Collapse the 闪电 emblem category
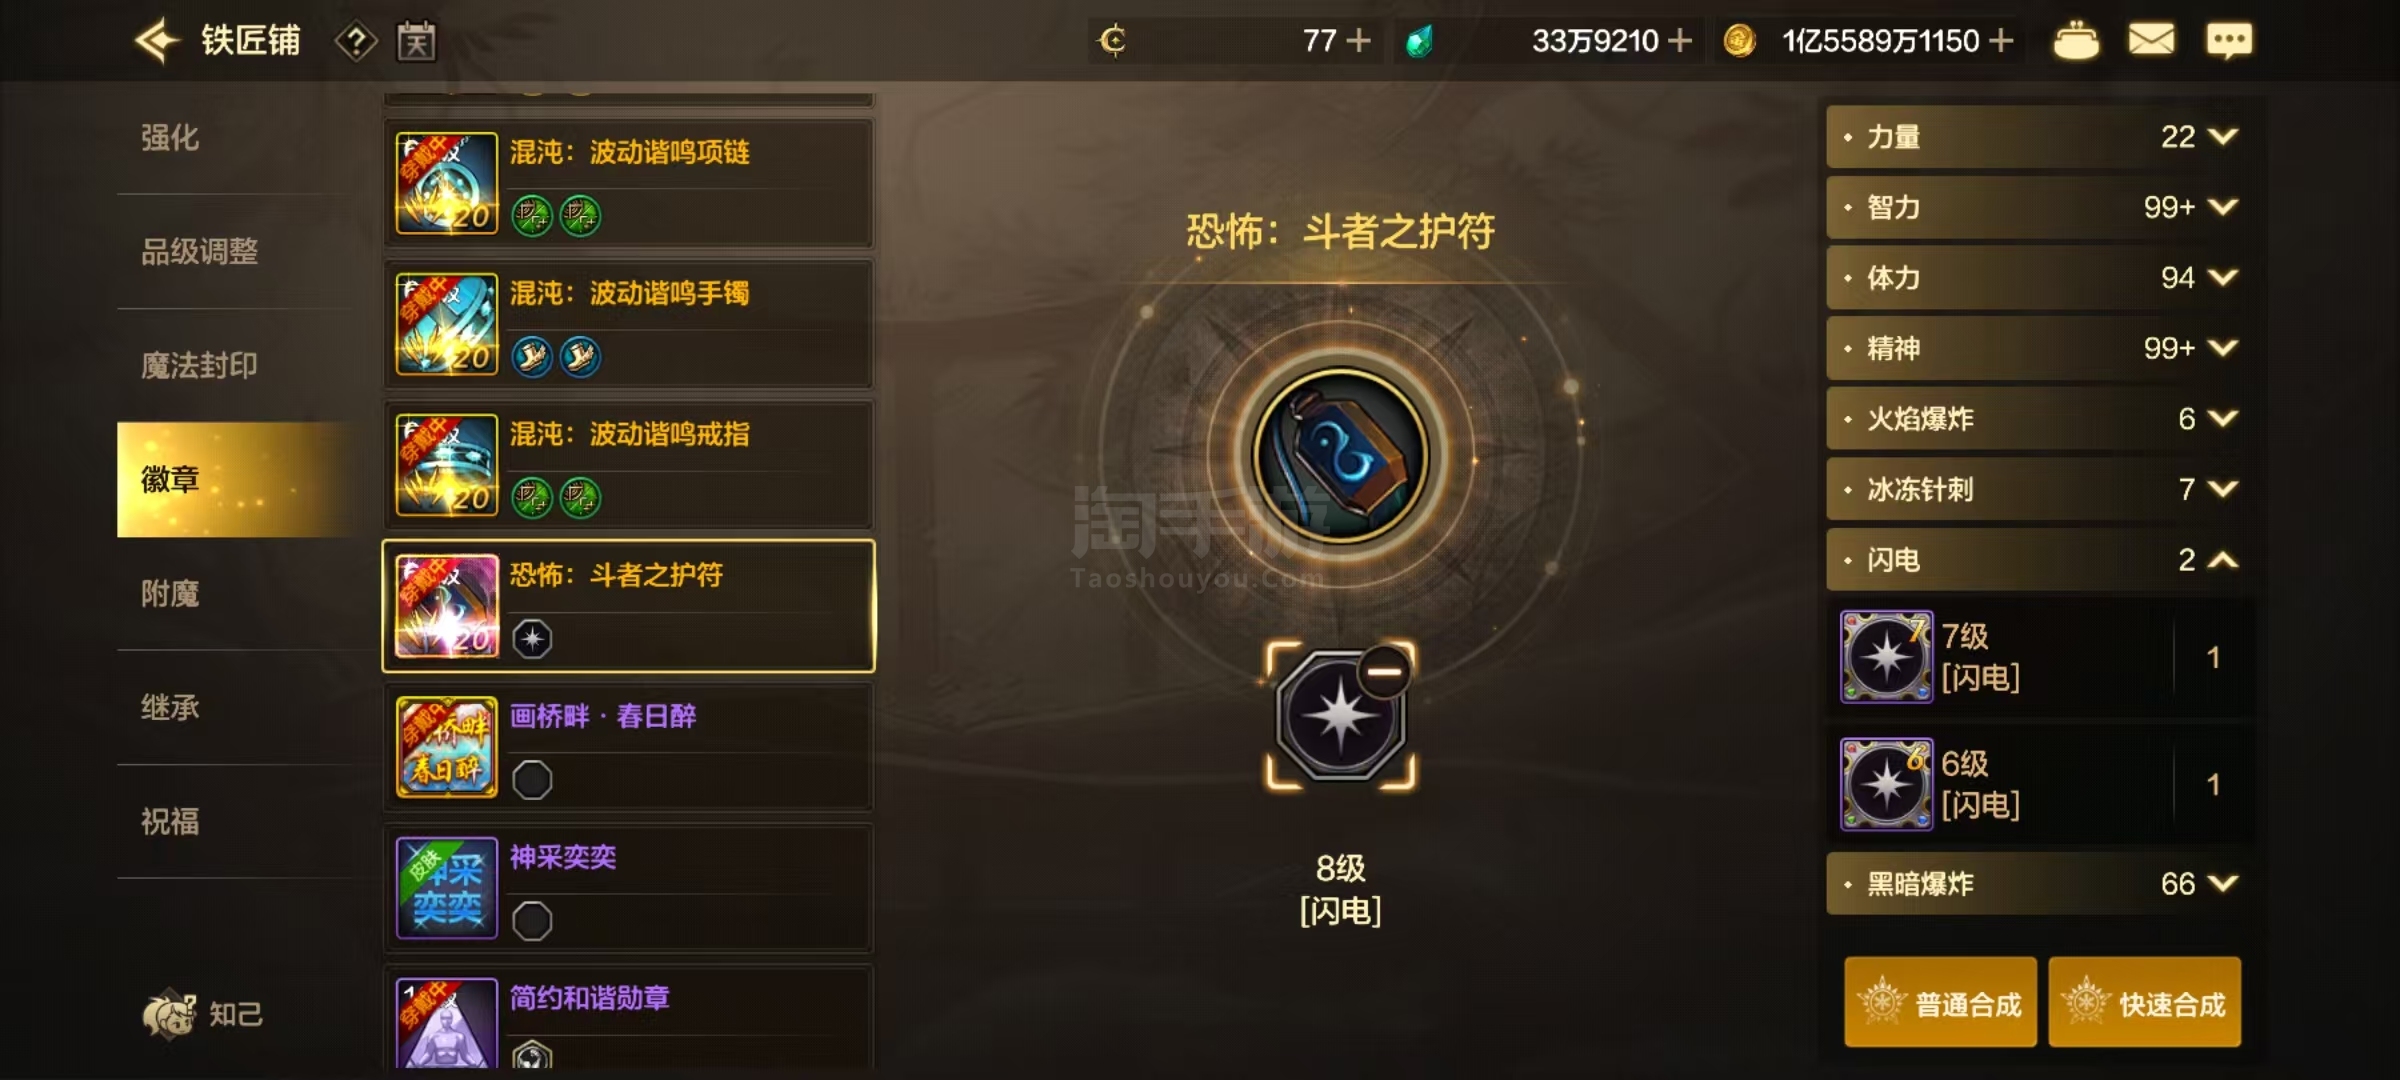Viewport: 2400px width, 1080px height. (x=2033, y=560)
